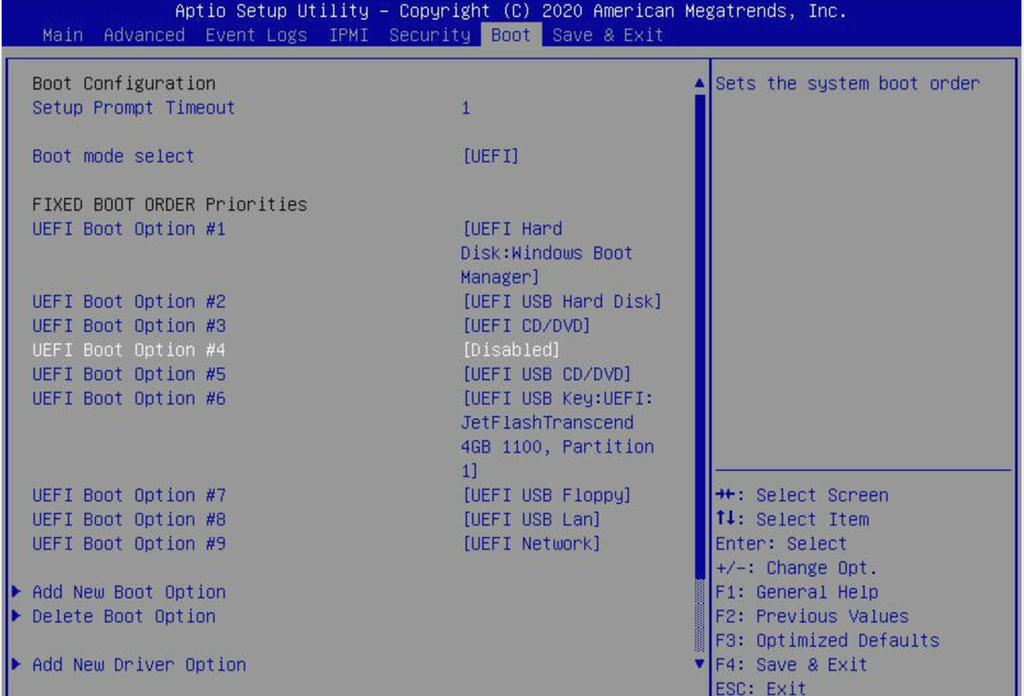Select UEFI Boot Option #9 Network value
Viewport: 1024px width, 696px height.
click(531, 544)
